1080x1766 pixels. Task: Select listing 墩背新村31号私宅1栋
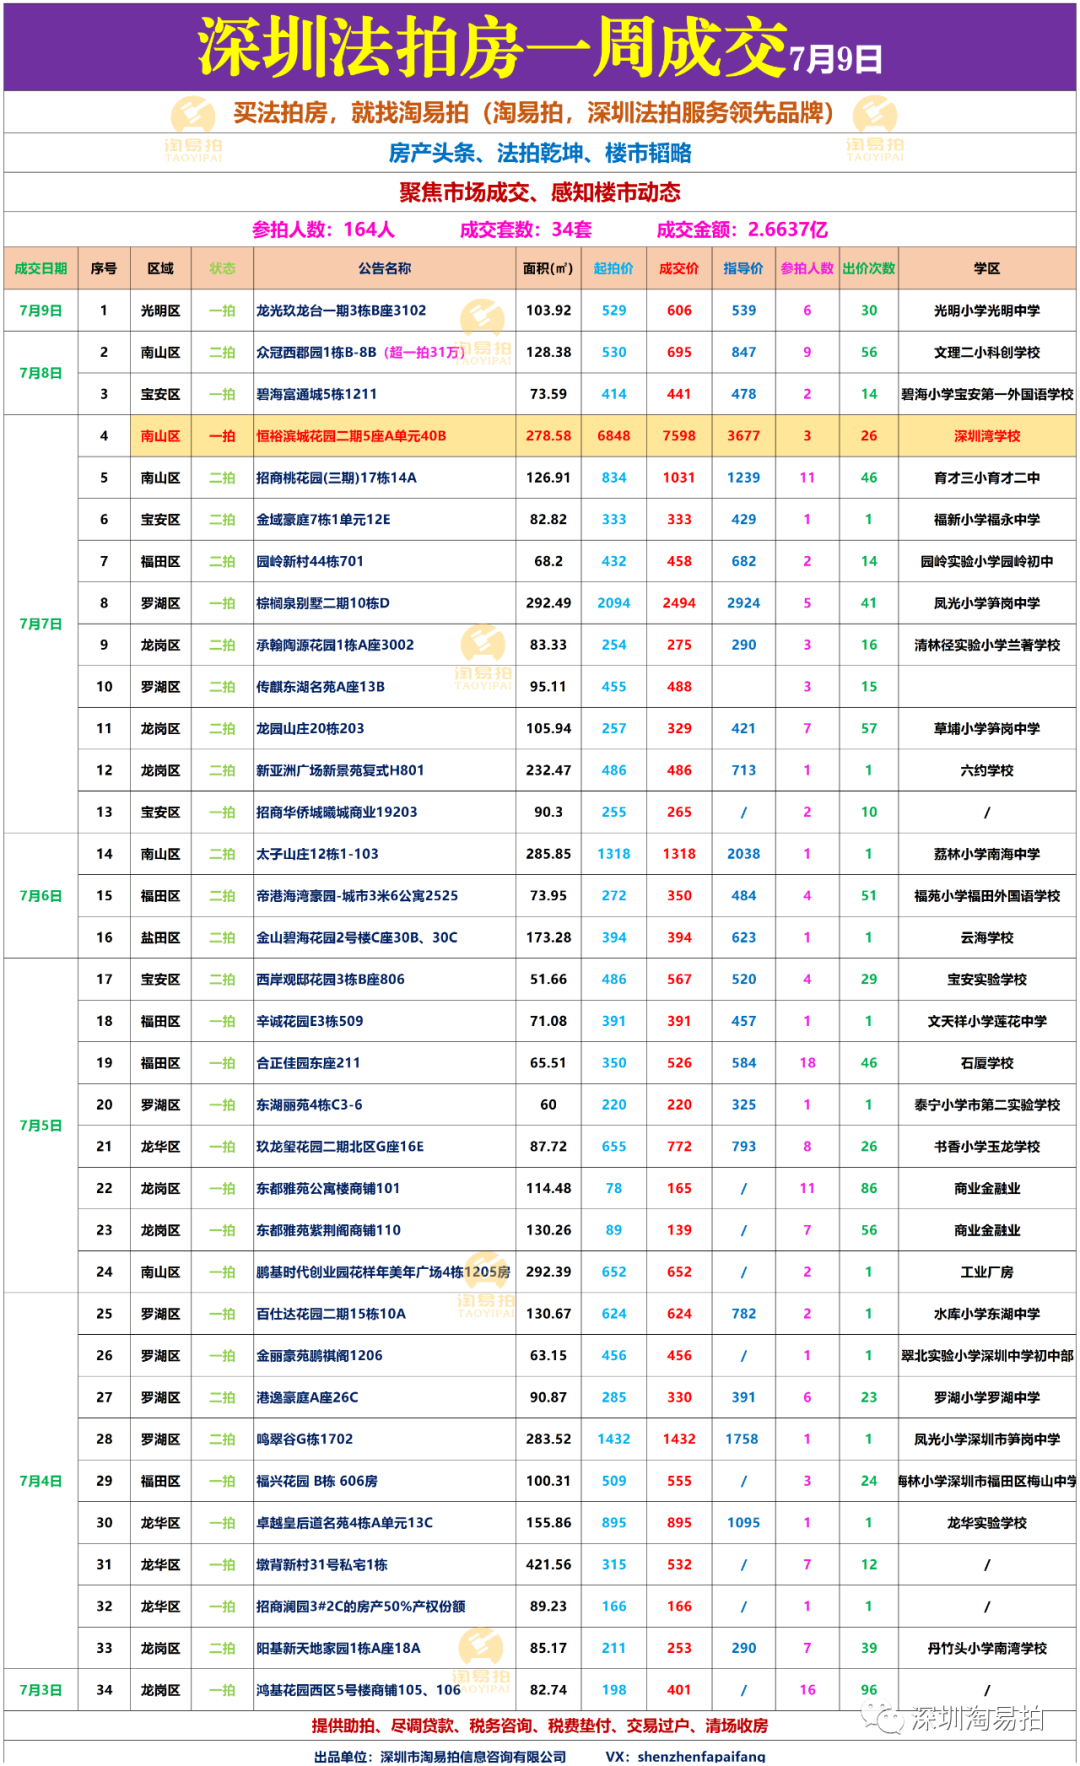click(x=321, y=1565)
